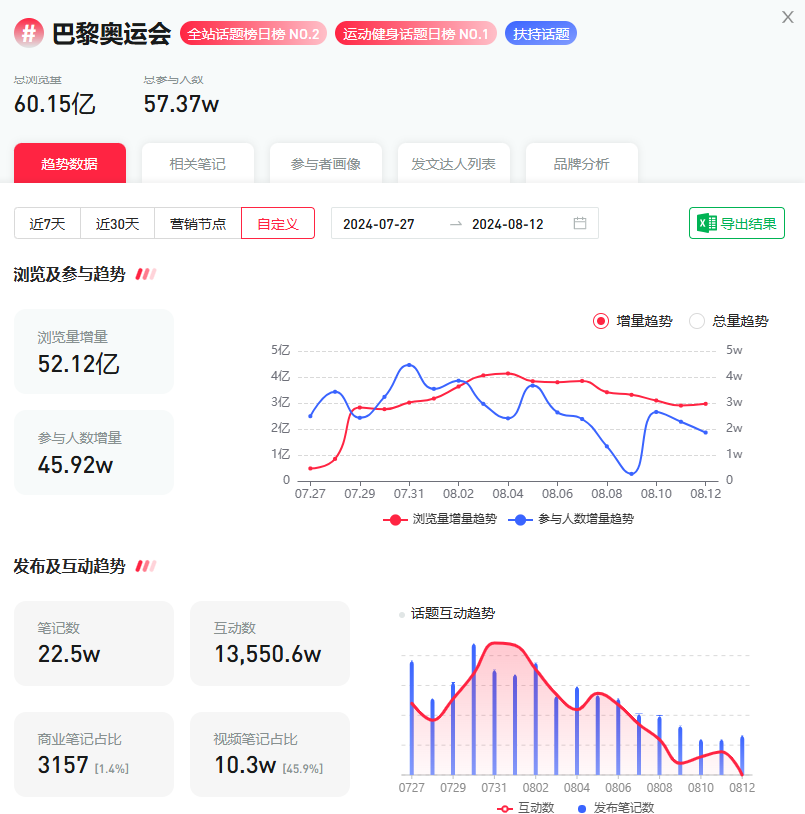Choose the 营销节点 time range
805x814 pixels.
click(198, 223)
